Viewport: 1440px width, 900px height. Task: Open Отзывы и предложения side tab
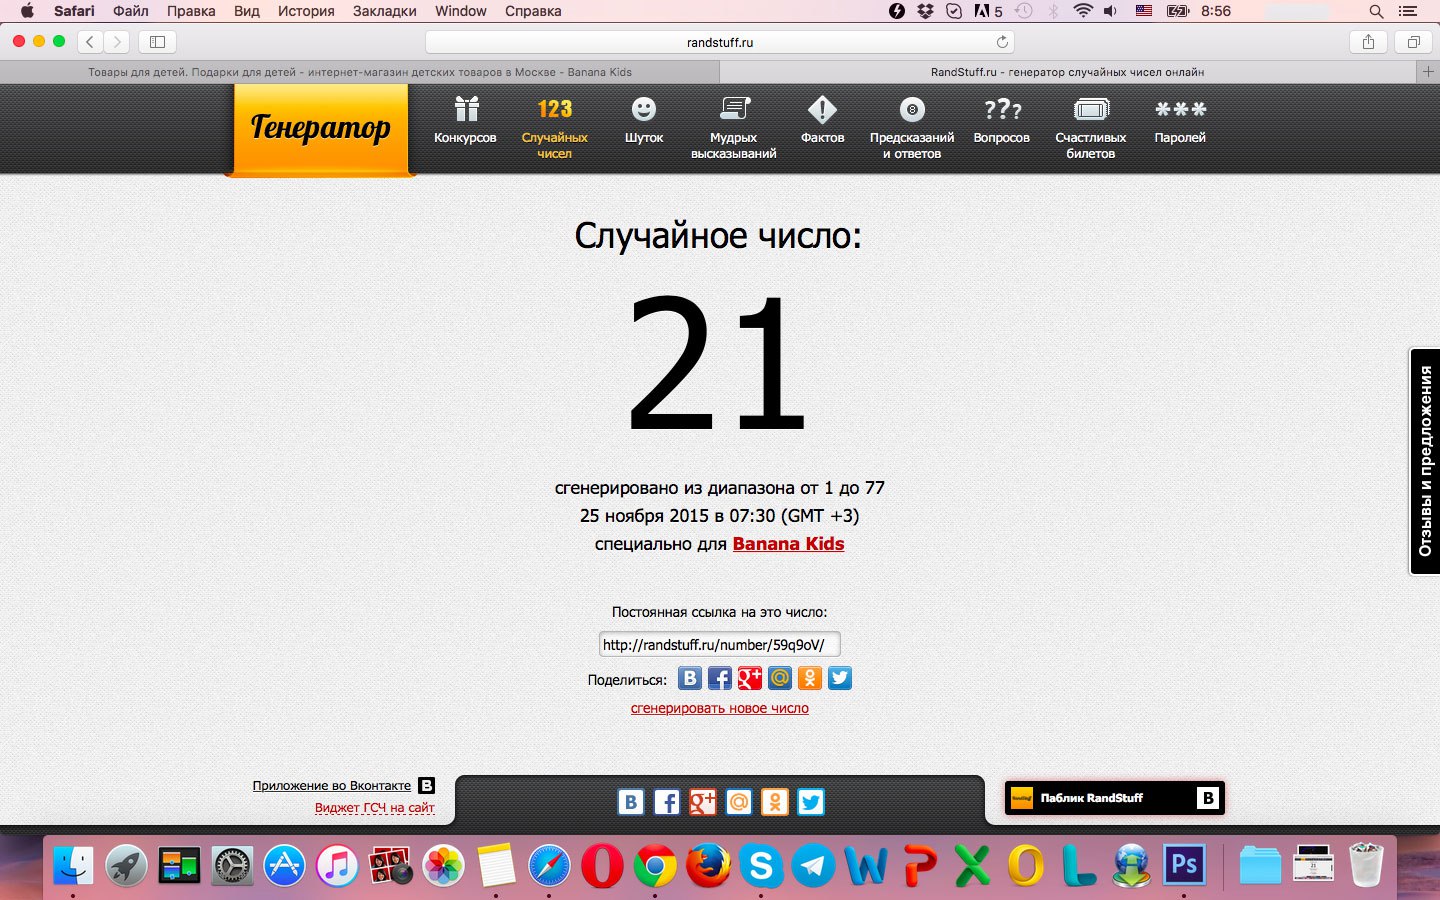click(x=1425, y=461)
